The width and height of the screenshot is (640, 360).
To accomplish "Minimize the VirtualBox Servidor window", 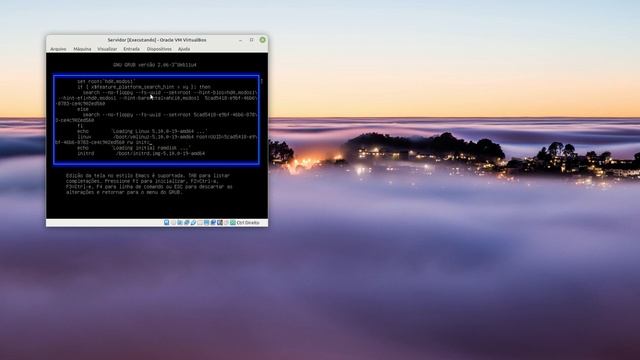I will [240, 40].
